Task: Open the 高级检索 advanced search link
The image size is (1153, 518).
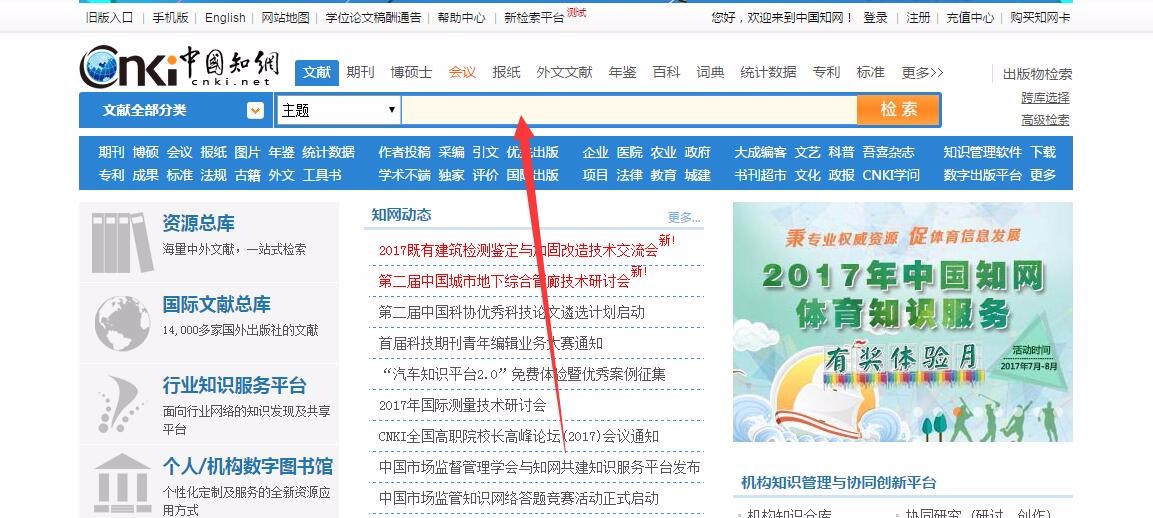Action: [x=1045, y=120]
